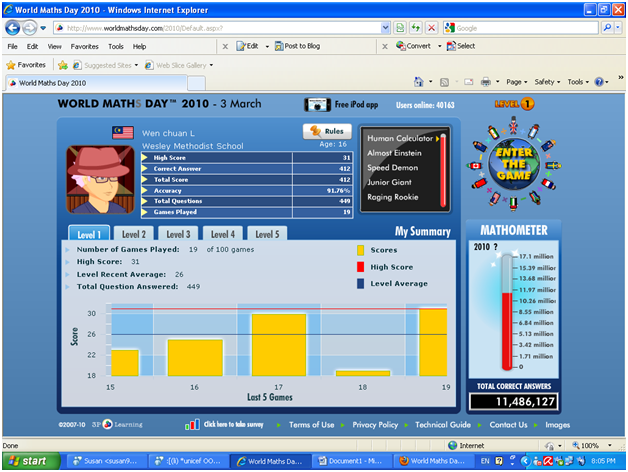Click the yellow Scores legend swatch
Screen dimensions: 628x472
pos(360,250)
